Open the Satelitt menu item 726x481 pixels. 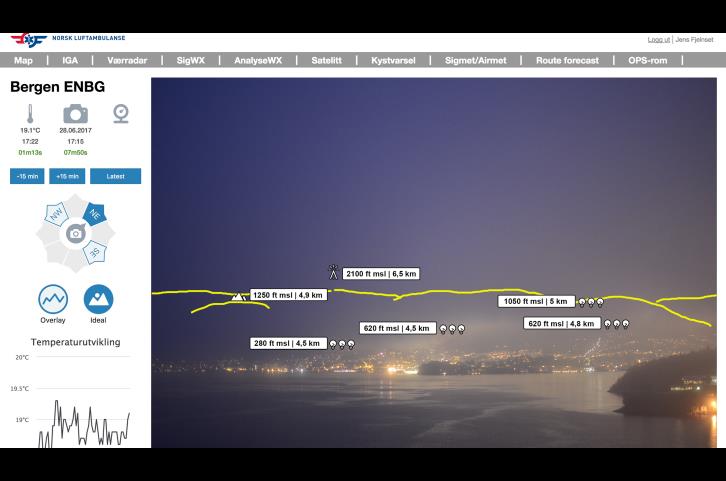pyautogui.click(x=326, y=60)
